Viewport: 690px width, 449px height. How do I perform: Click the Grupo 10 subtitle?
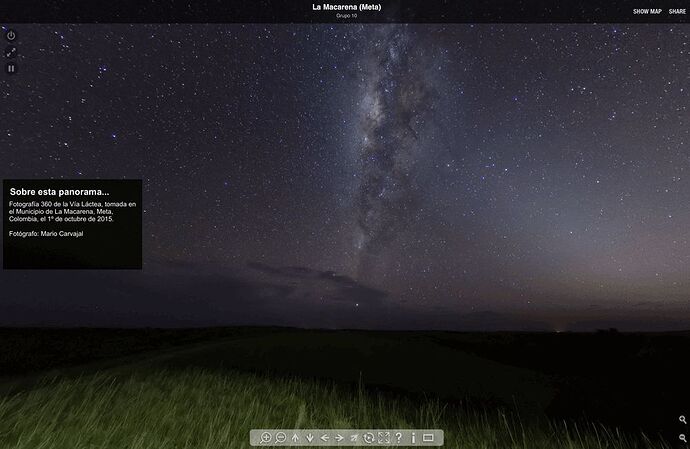[x=347, y=16]
